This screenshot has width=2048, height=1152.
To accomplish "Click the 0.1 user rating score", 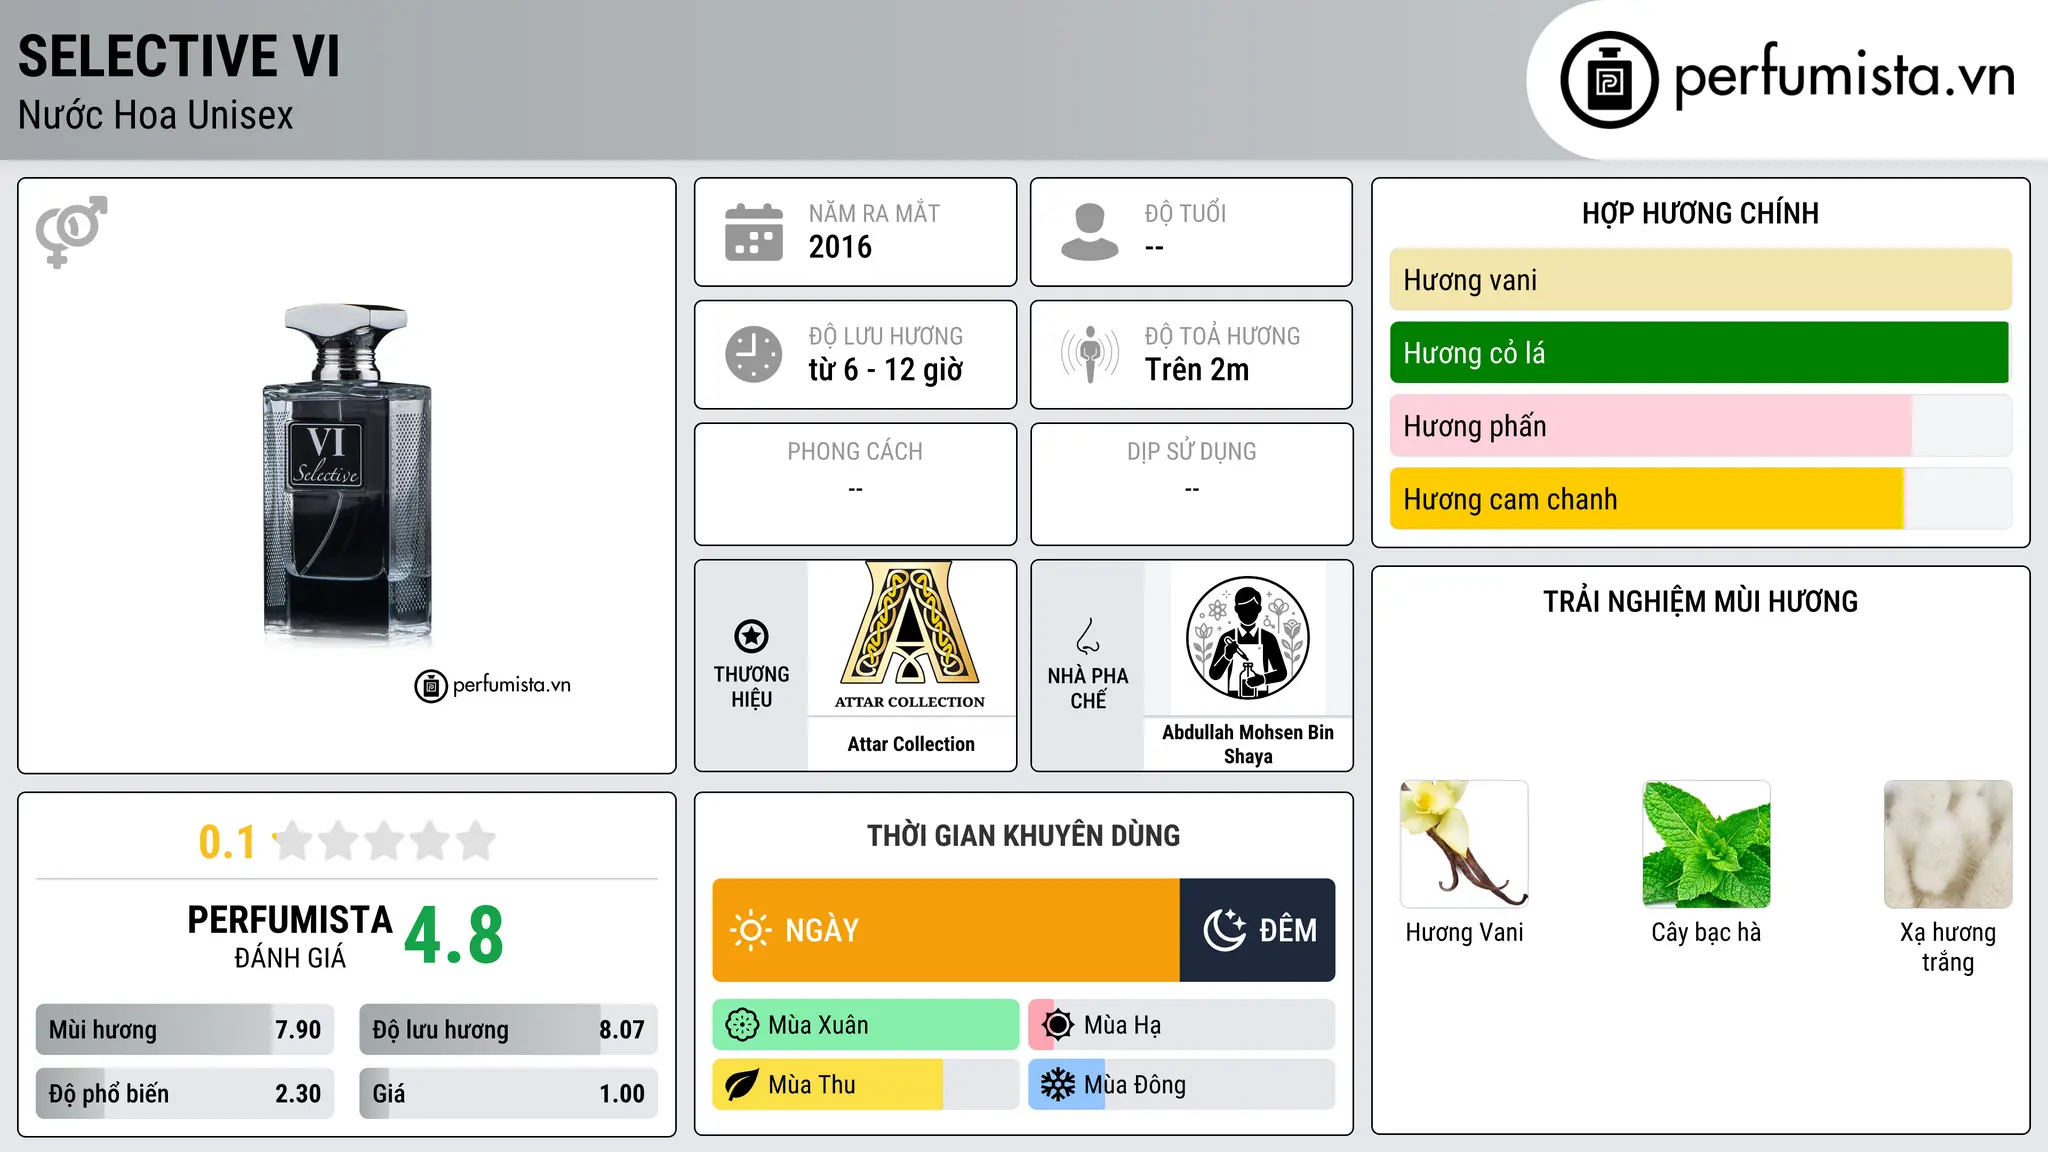I will pyautogui.click(x=227, y=842).
